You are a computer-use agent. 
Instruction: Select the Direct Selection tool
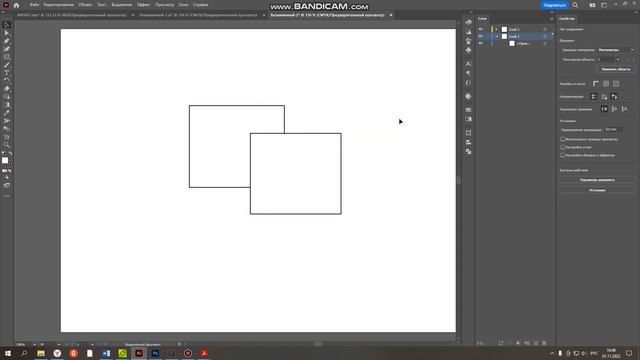[7, 33]
